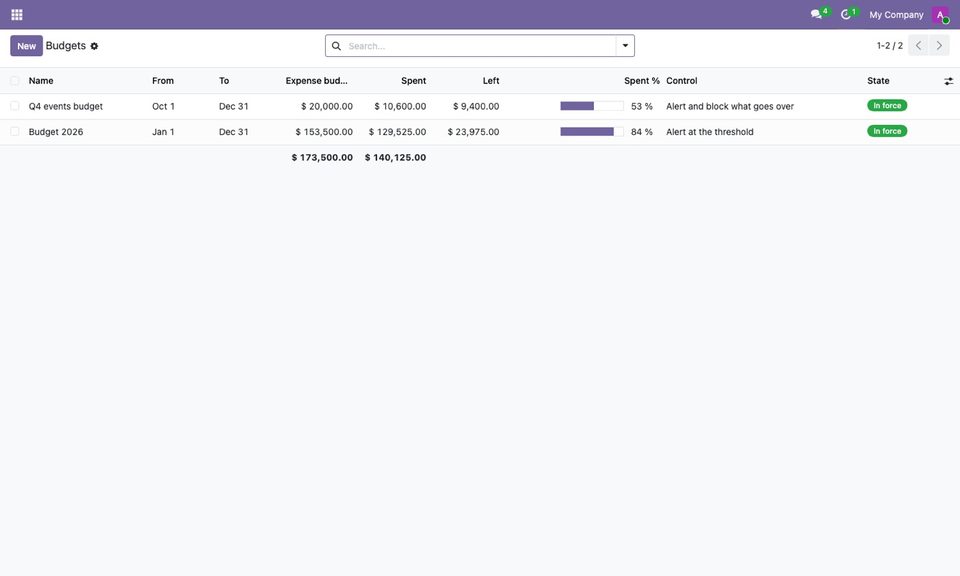Click the $ 173,500.00 total
This screenshot has width=960, height=576.
click(322, 157)
